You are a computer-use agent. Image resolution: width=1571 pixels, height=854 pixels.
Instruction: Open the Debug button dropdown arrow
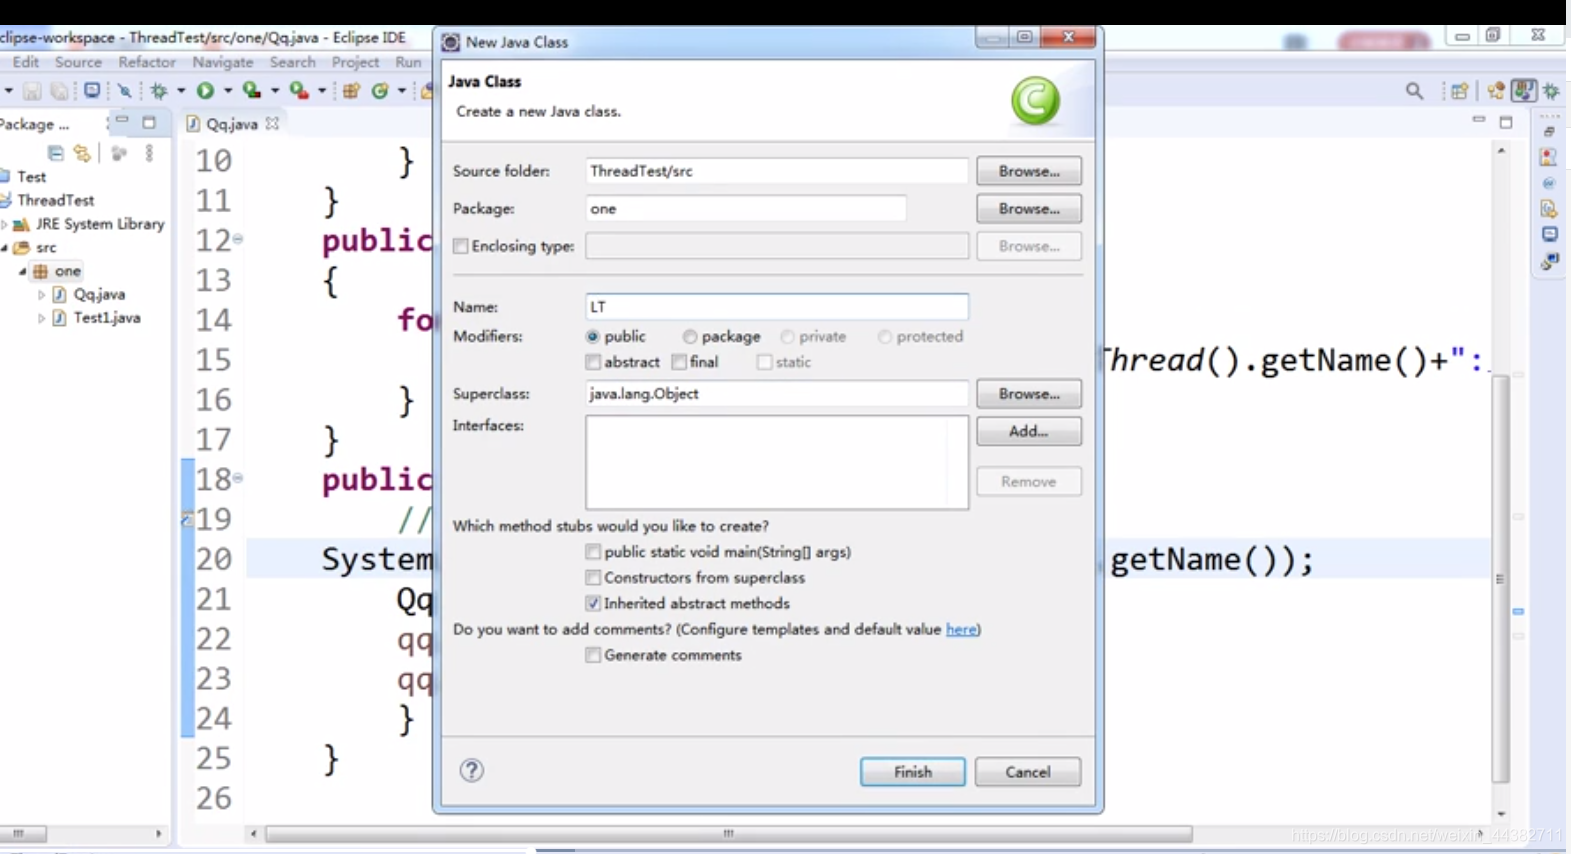pyautogui.click(x=181, y=91)
